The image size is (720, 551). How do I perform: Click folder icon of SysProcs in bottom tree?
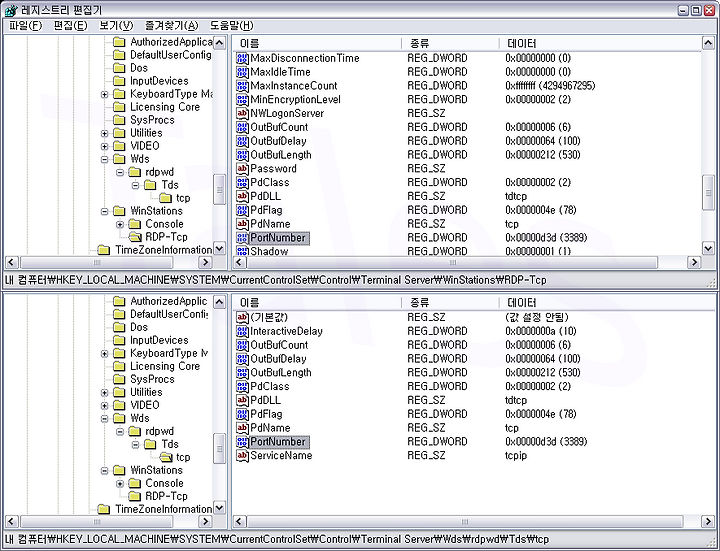(x=119, y=379)
